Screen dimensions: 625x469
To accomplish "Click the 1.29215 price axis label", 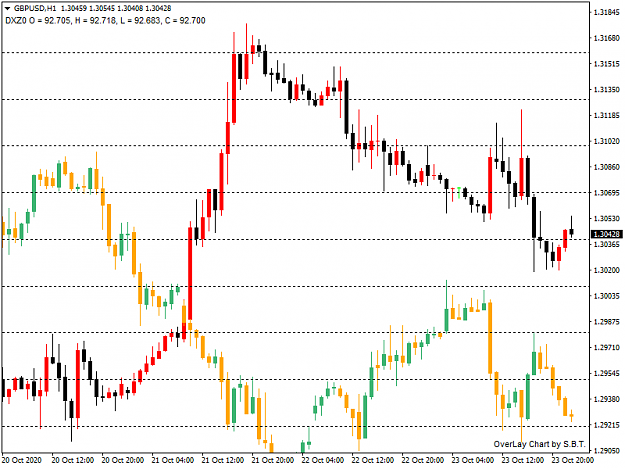I will point(607,425).
